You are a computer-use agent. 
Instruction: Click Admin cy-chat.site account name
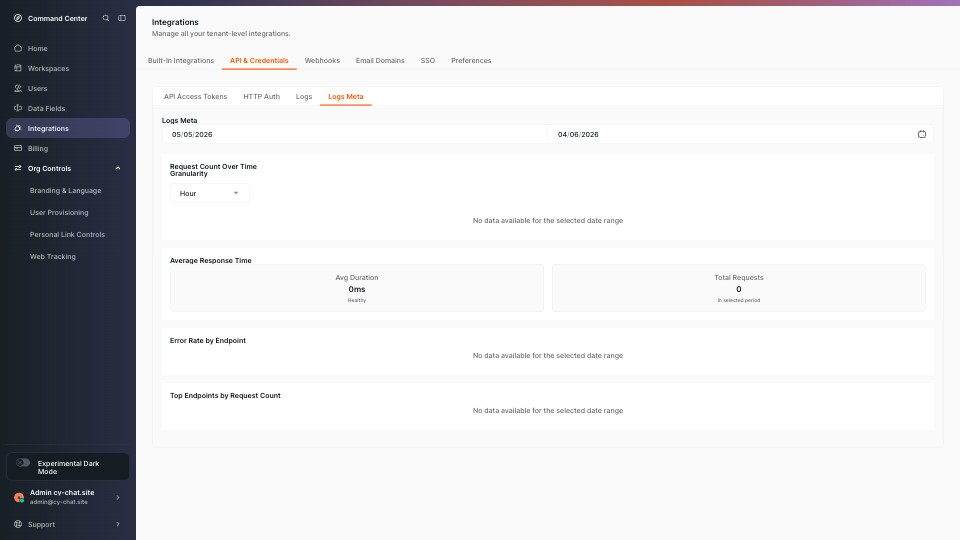[x=62, y=492]
